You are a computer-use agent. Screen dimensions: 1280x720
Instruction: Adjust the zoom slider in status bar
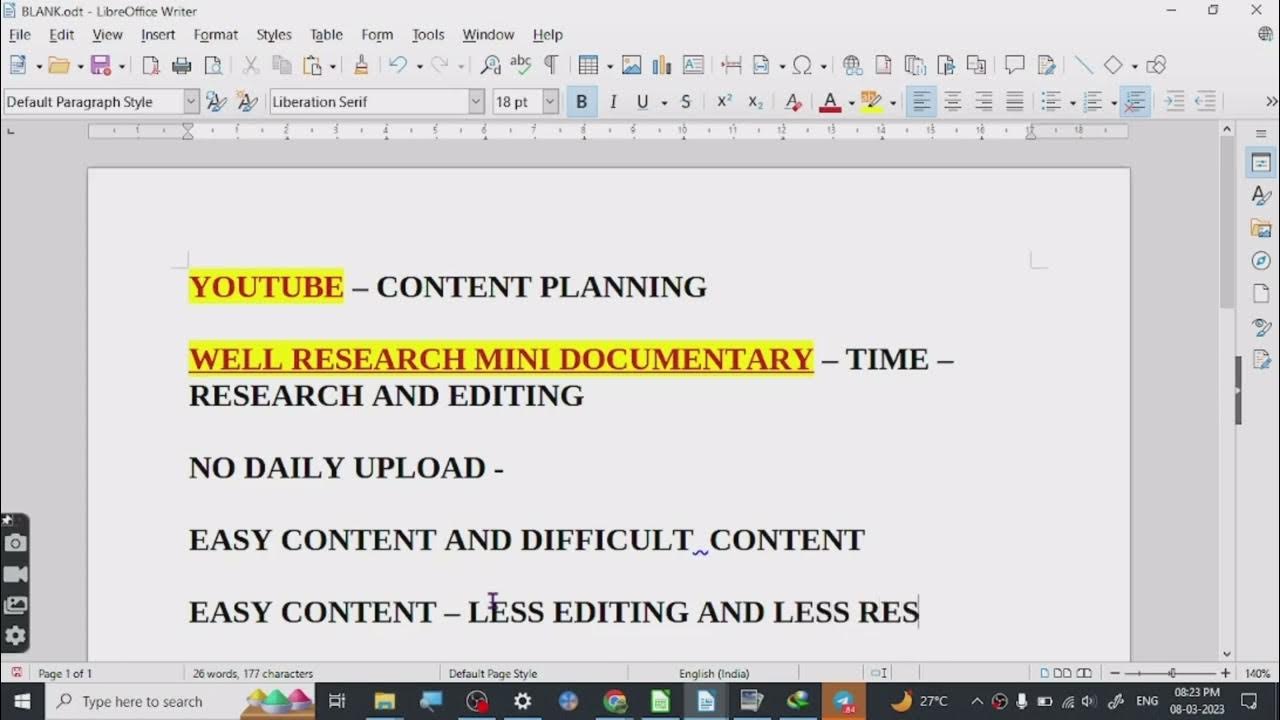click(1171, 673)
